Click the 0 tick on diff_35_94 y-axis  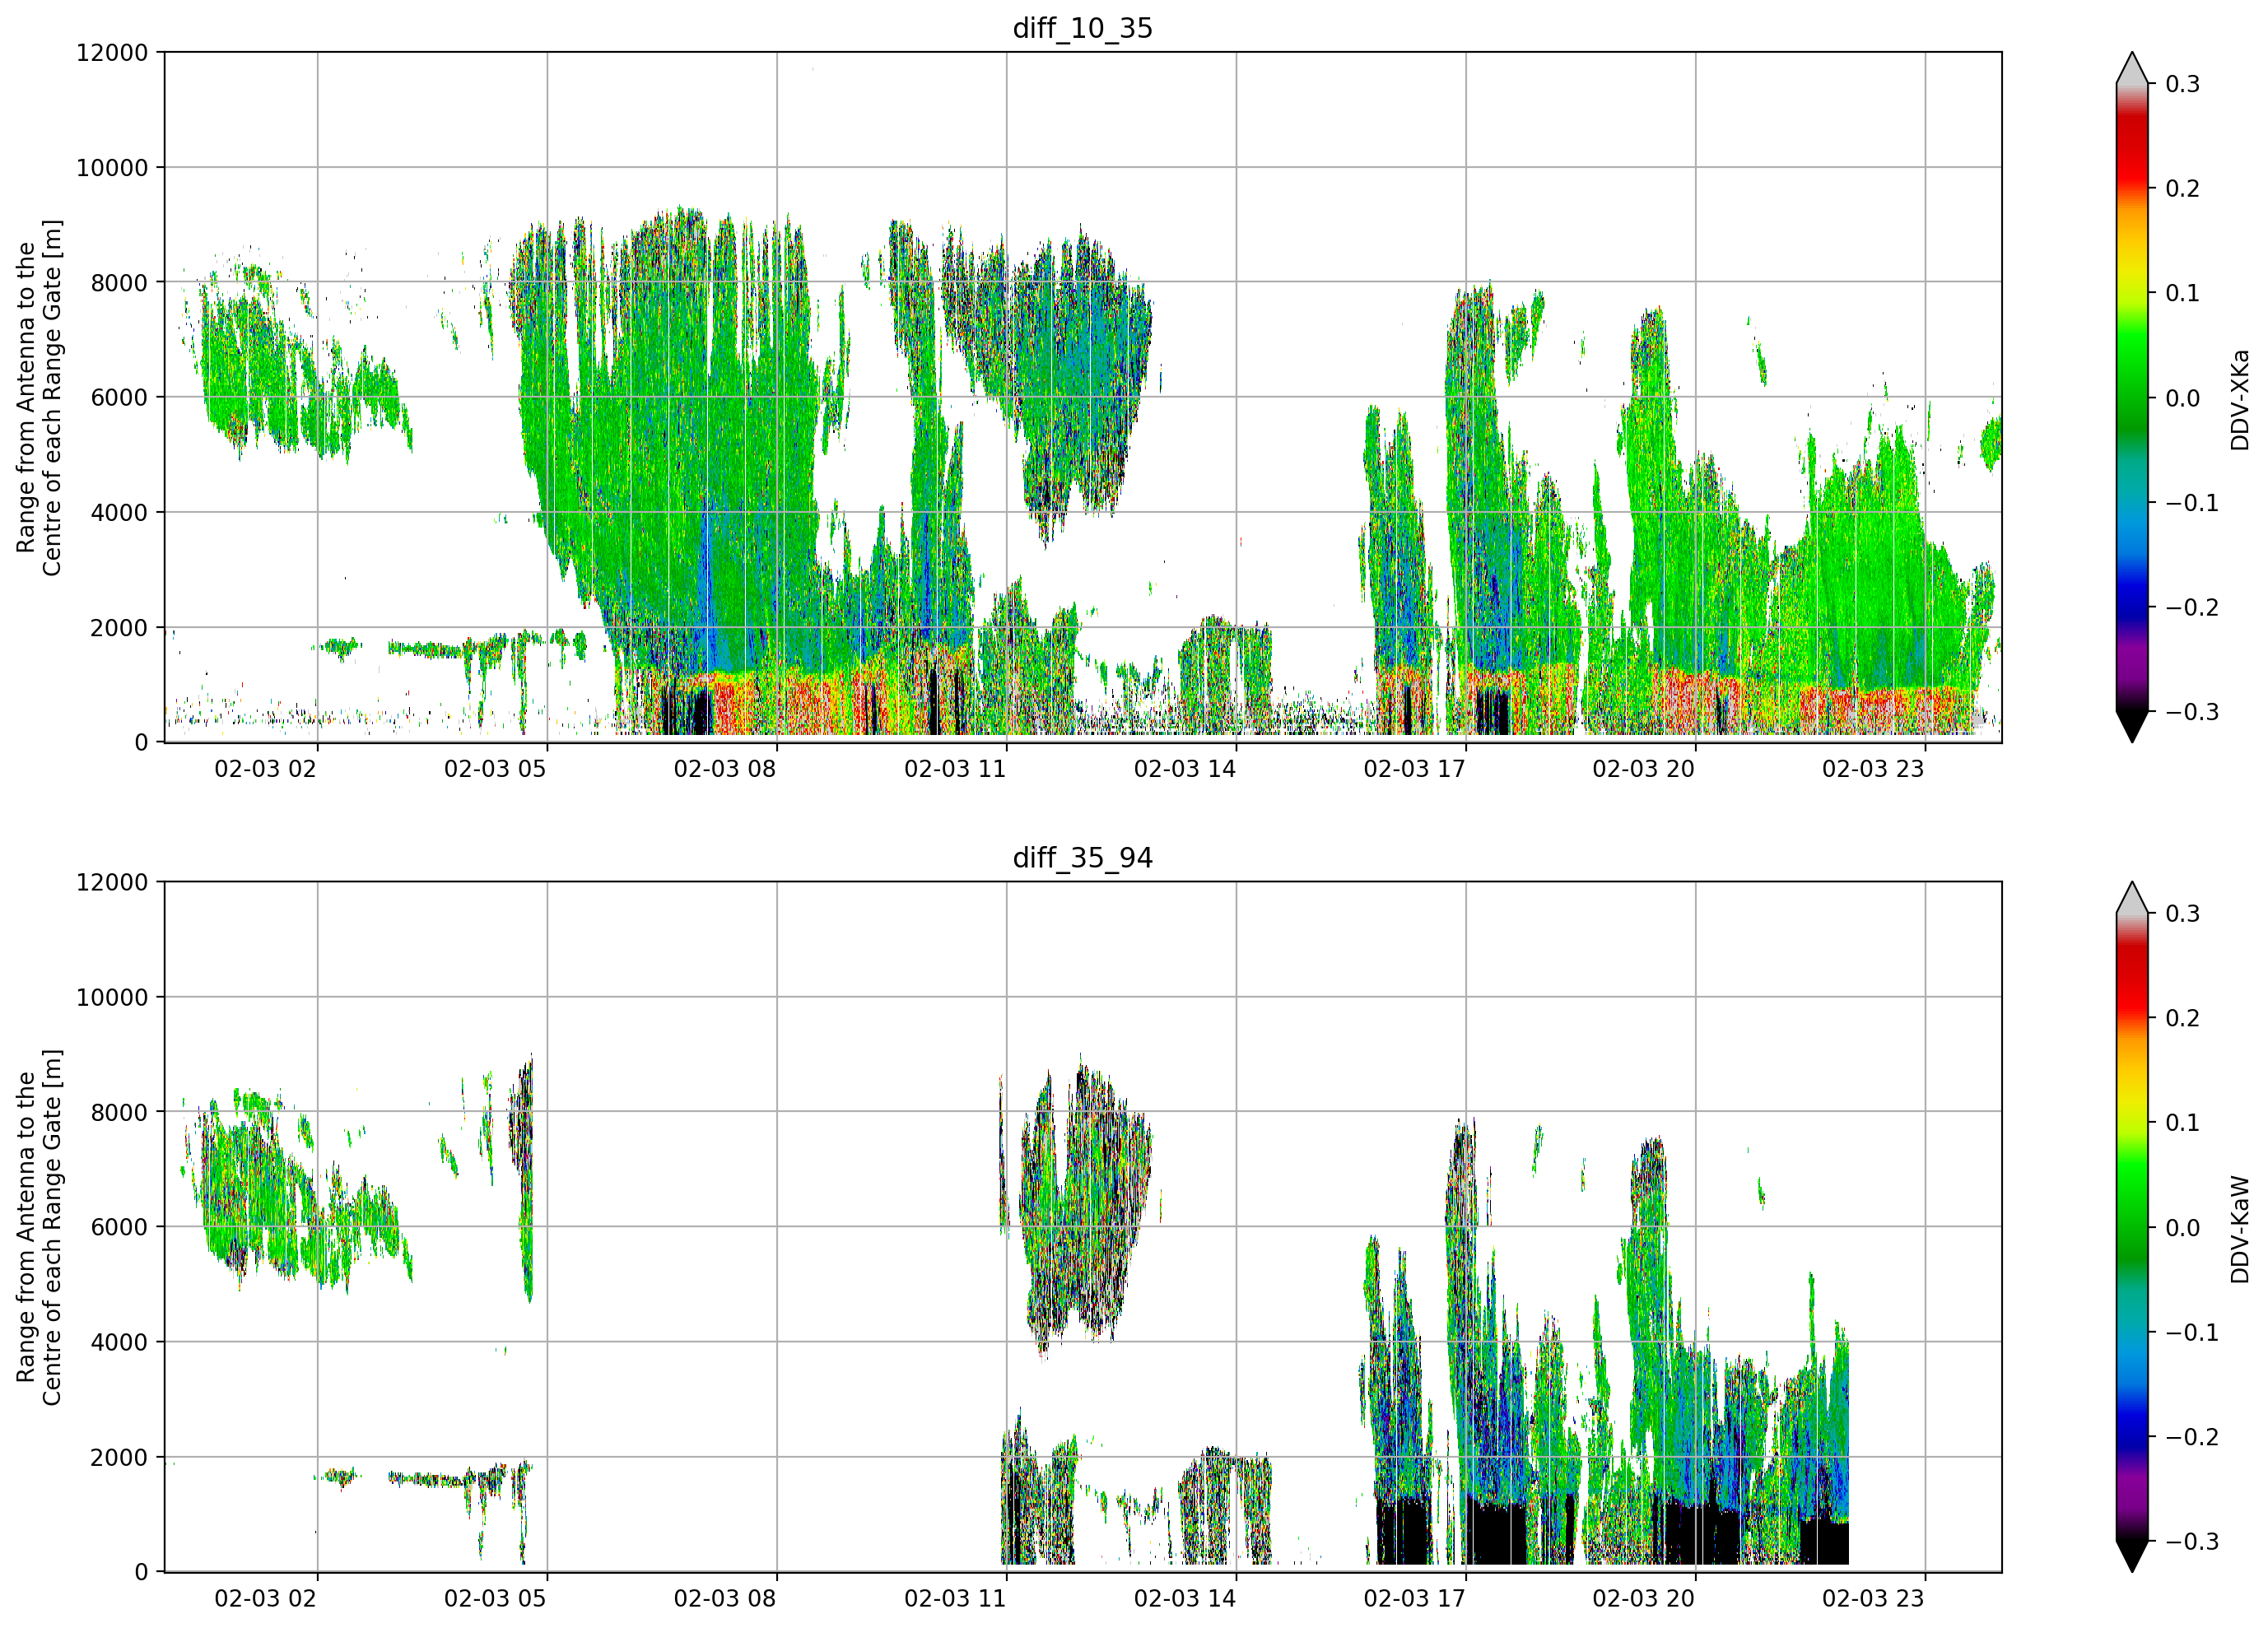click(141, 1572)
